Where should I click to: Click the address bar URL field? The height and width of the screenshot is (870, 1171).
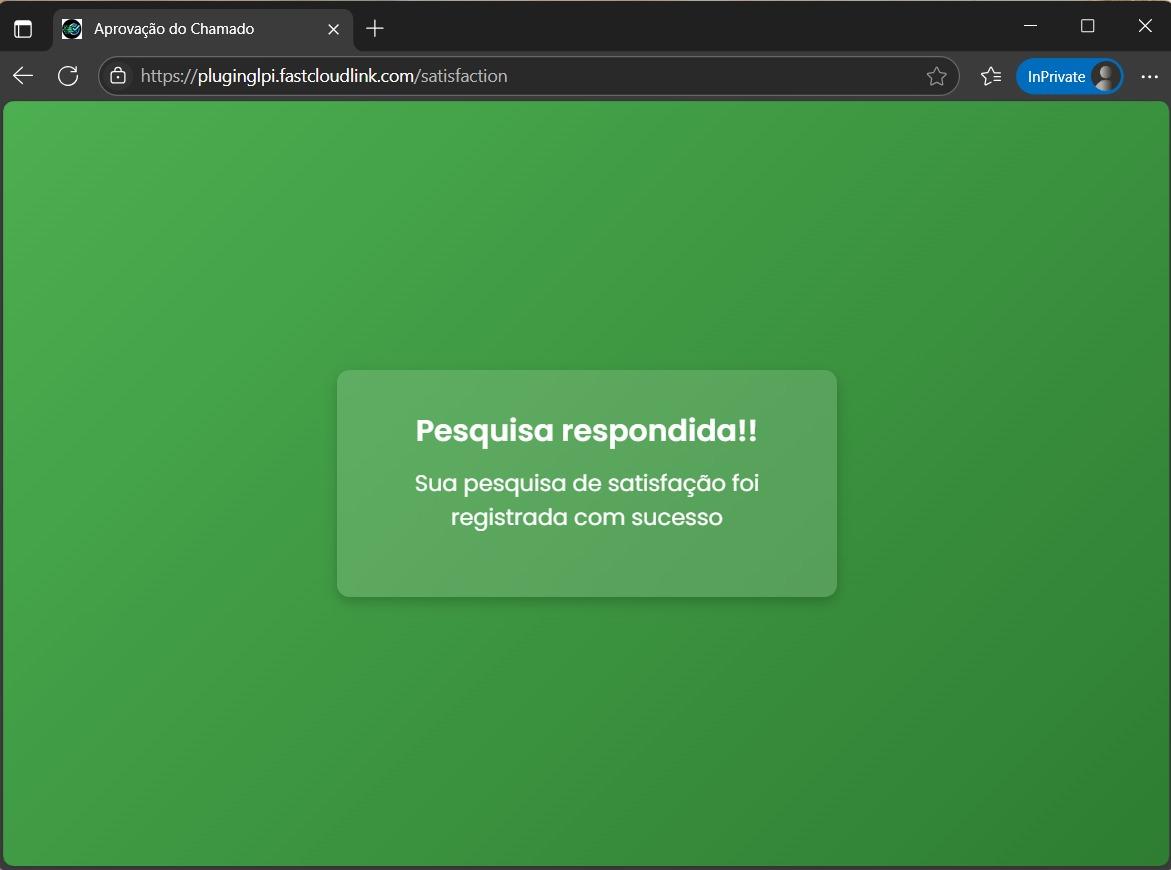click(x=500, y=76)
